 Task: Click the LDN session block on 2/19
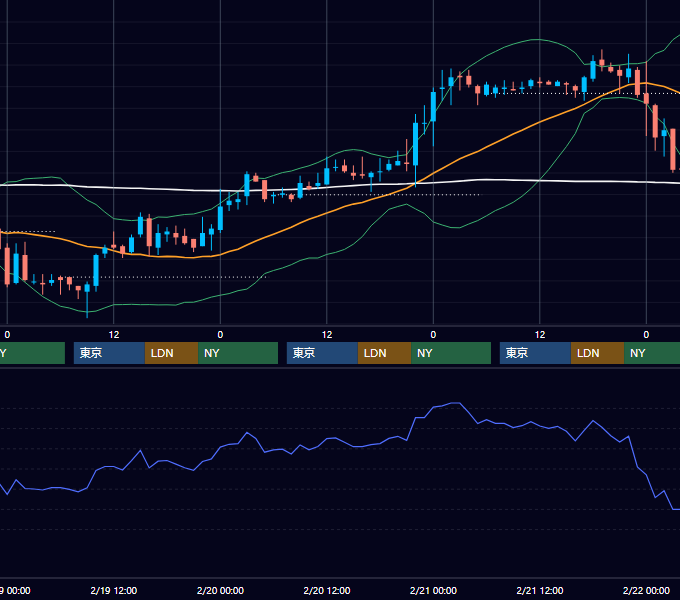(x=171, y=353)
